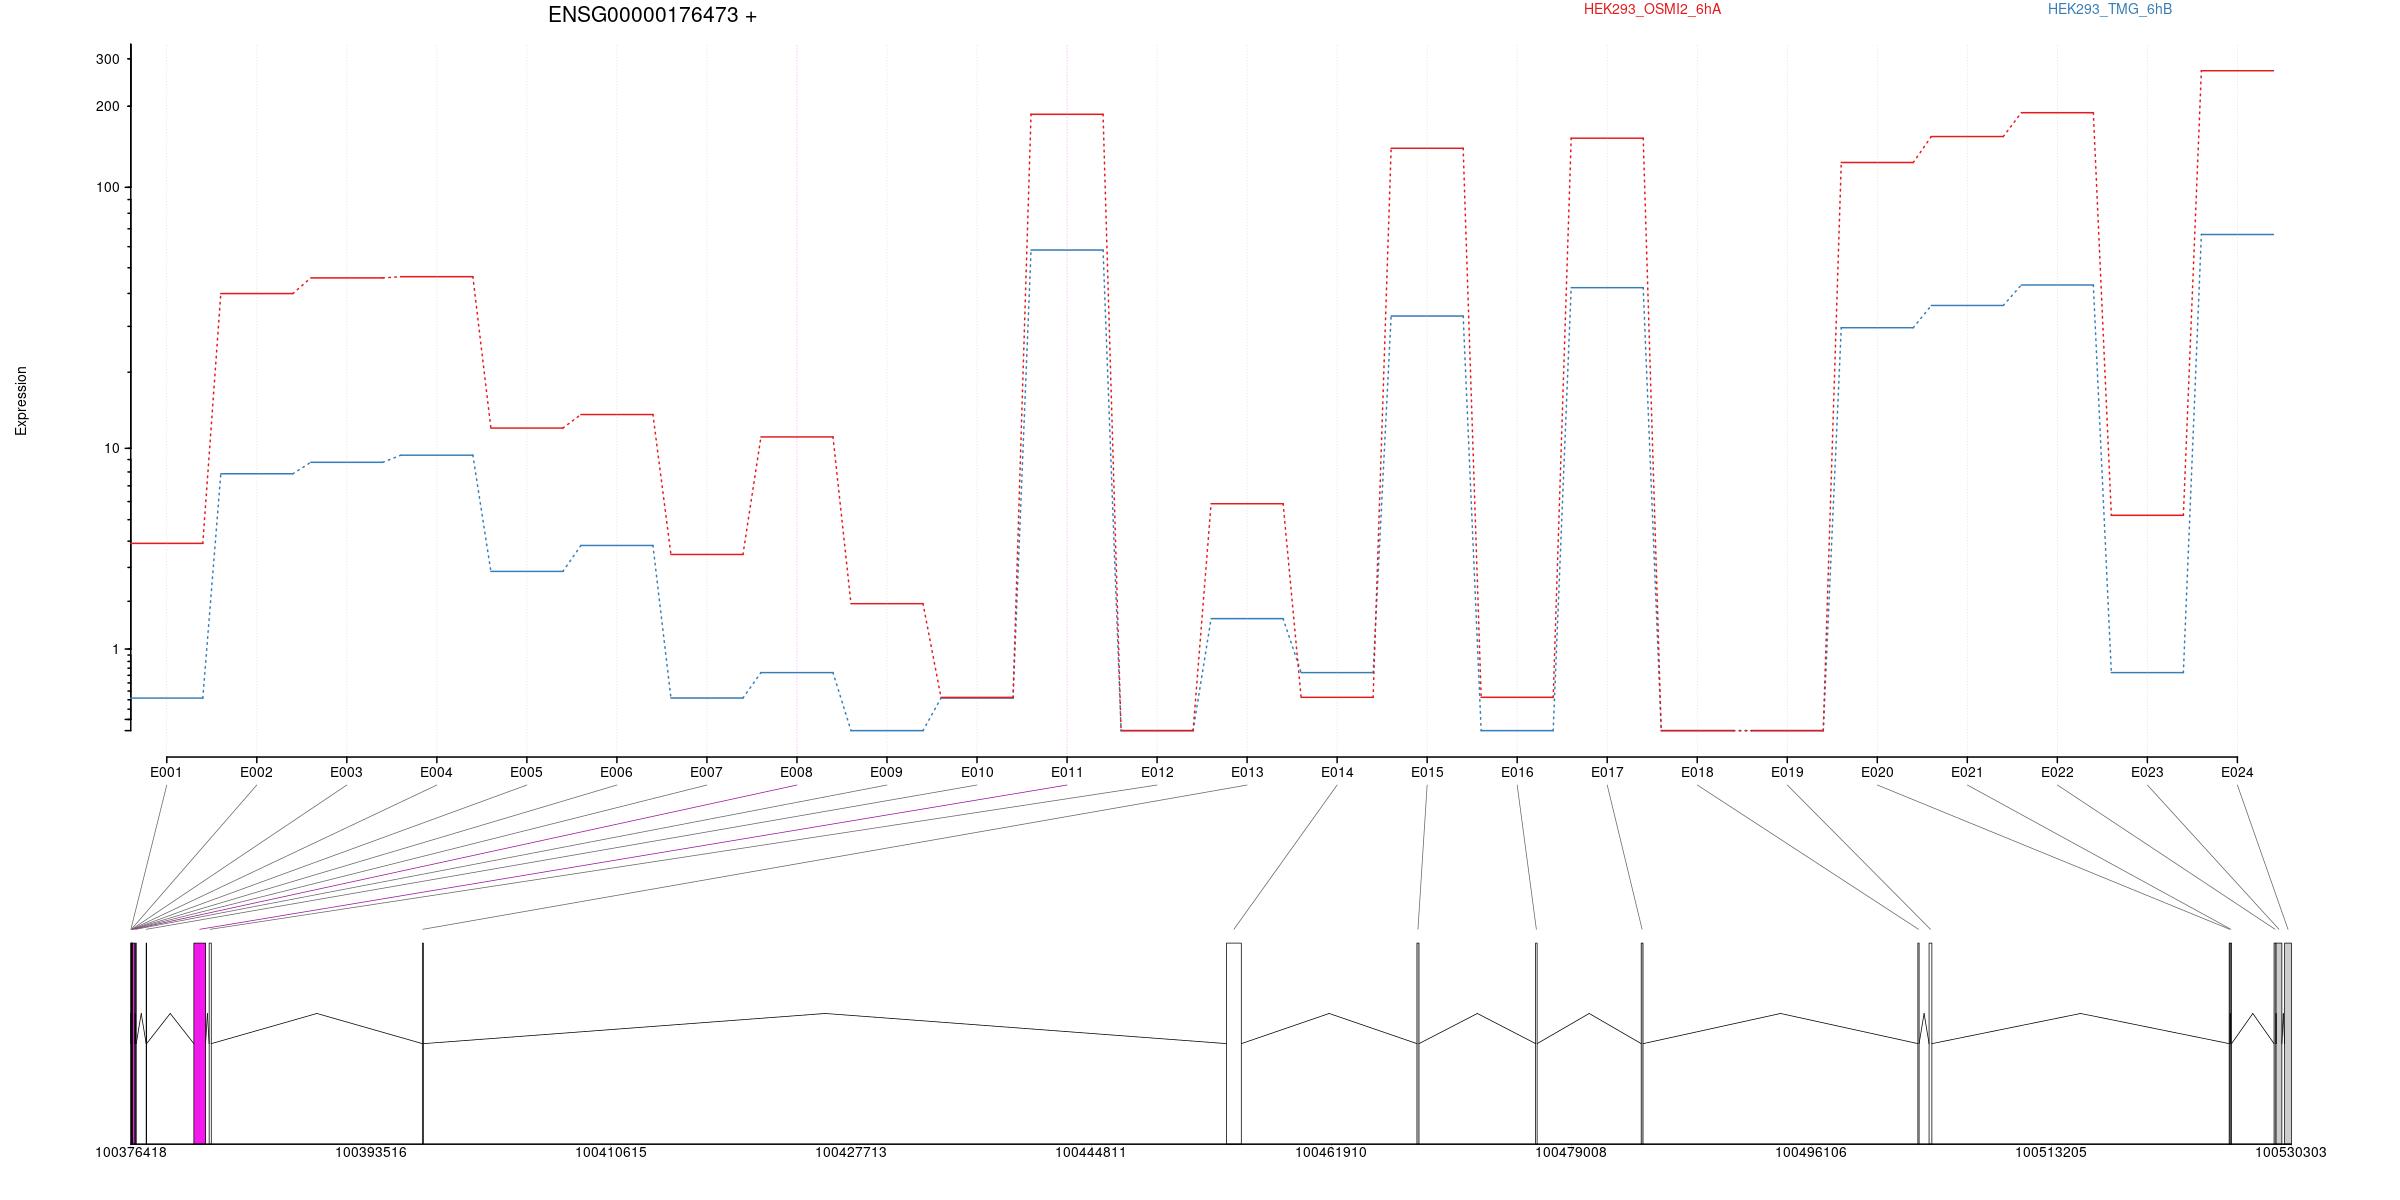This screenshot has height=1200, width=2400.
Task: Click the red E011 expression plateau
Action: coord(1067,114)
